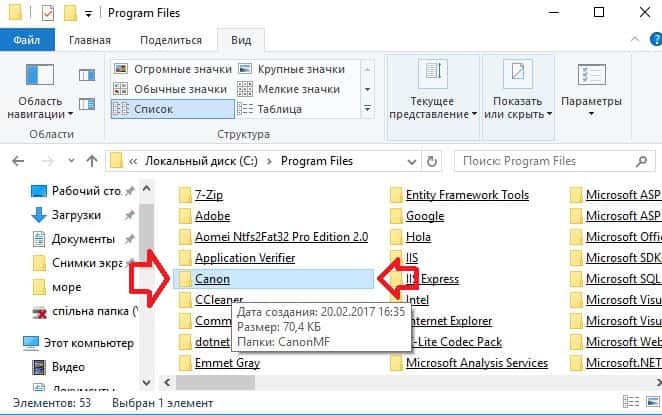Open Загрузки in navigation pane

pos(82,215)
